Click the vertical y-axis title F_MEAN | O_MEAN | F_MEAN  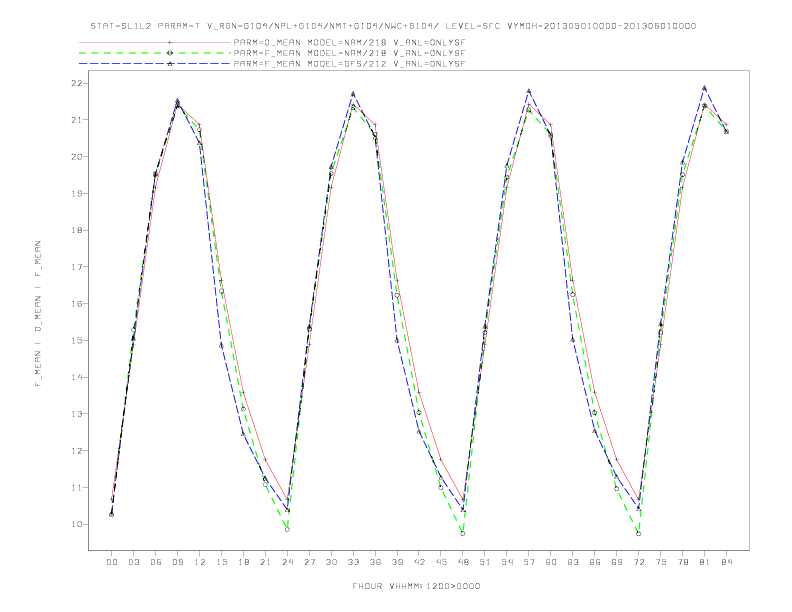pyautogui.click(x=38, y=314)
